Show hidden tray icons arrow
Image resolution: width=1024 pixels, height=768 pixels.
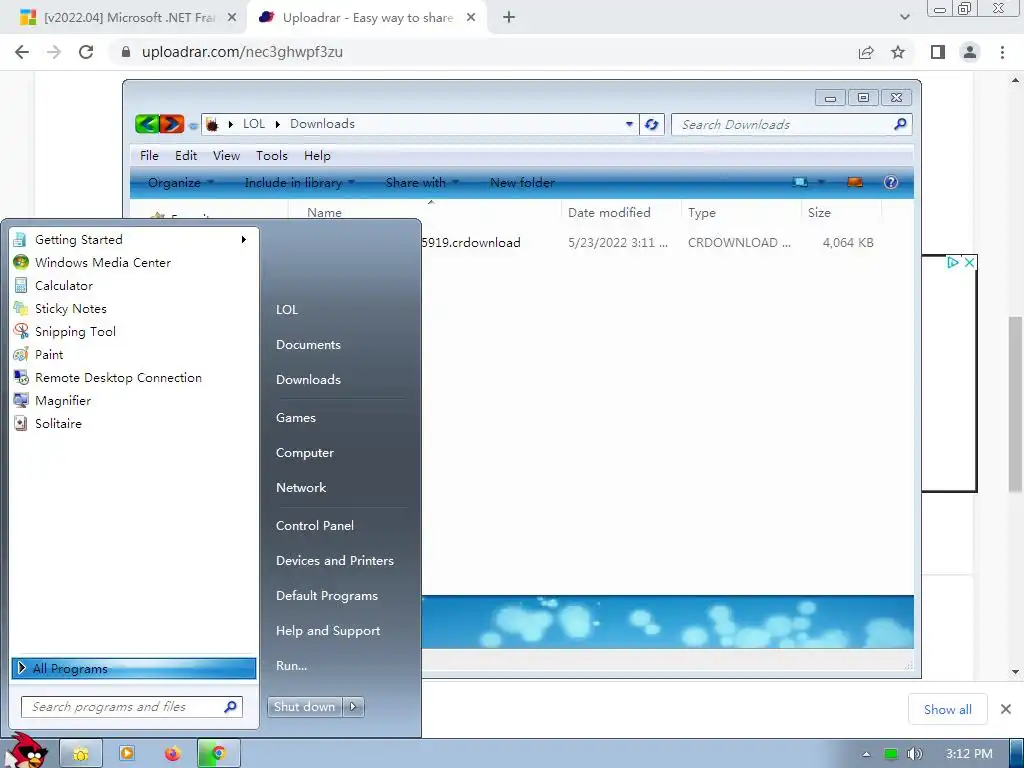(867, 754)
